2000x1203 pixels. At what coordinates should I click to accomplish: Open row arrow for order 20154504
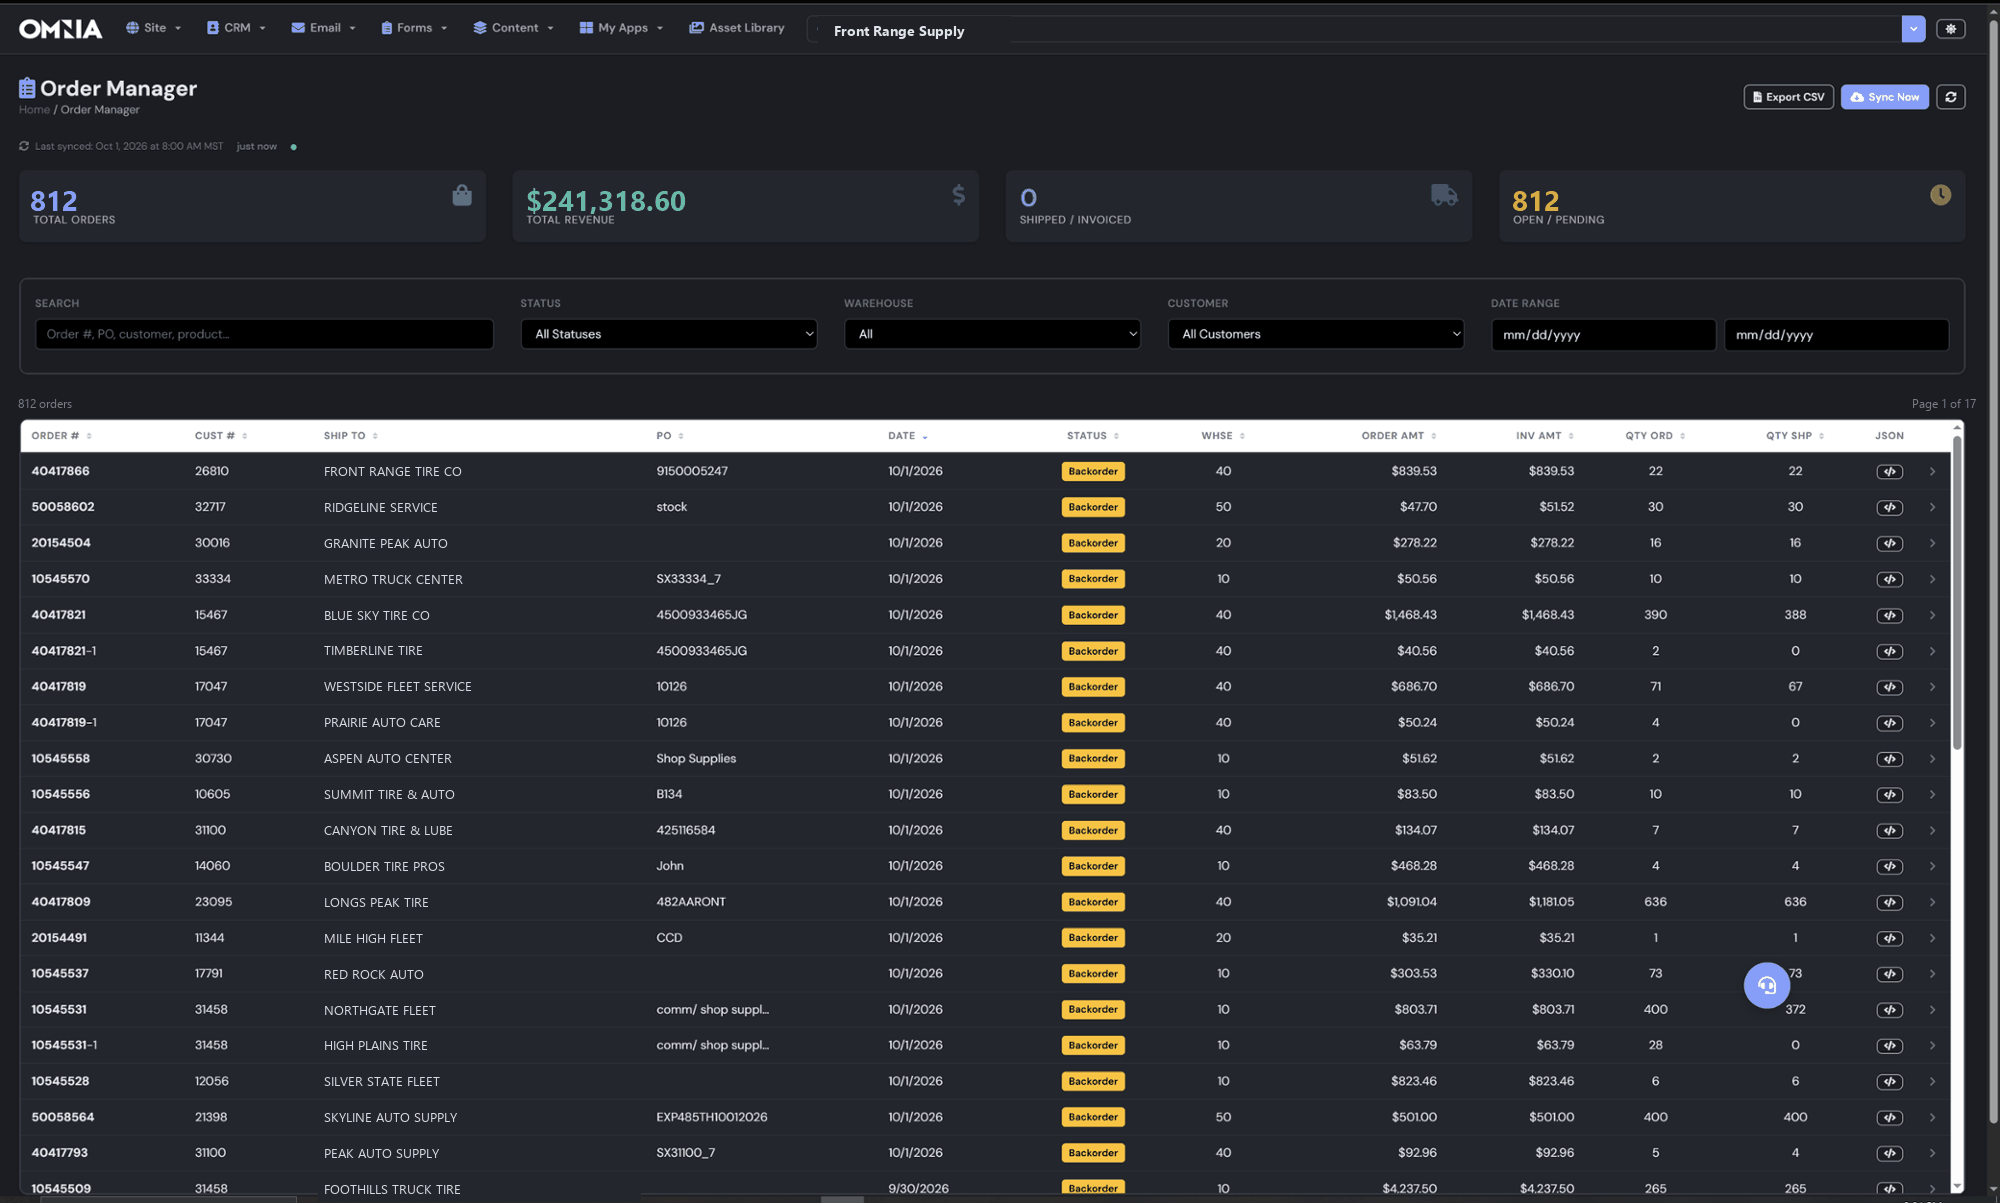pos(1932,543)
